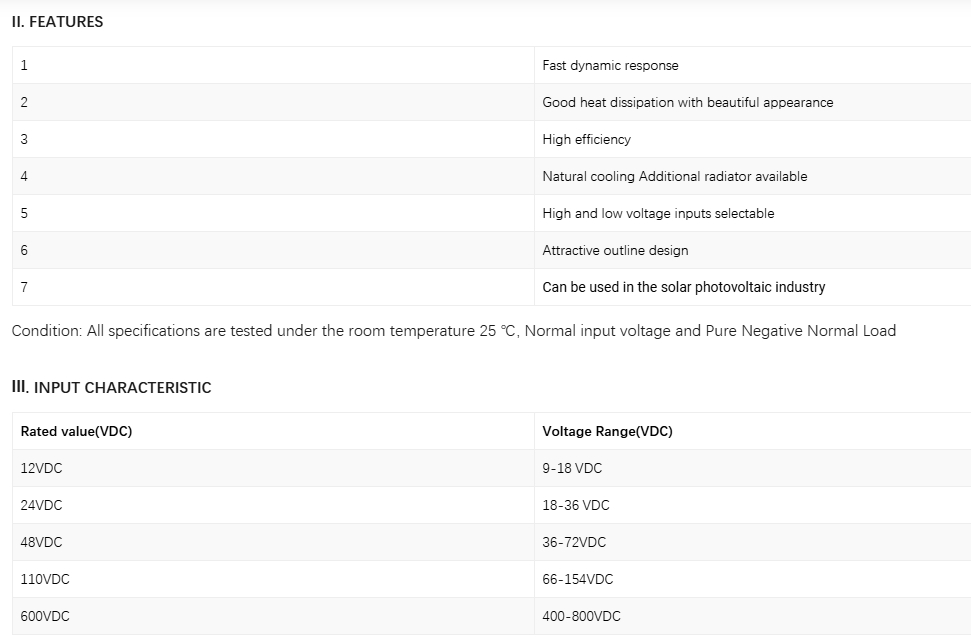Click the III. INPUT CHARACTERISTIC heading

pyautogui.click(x=111, y=388)
